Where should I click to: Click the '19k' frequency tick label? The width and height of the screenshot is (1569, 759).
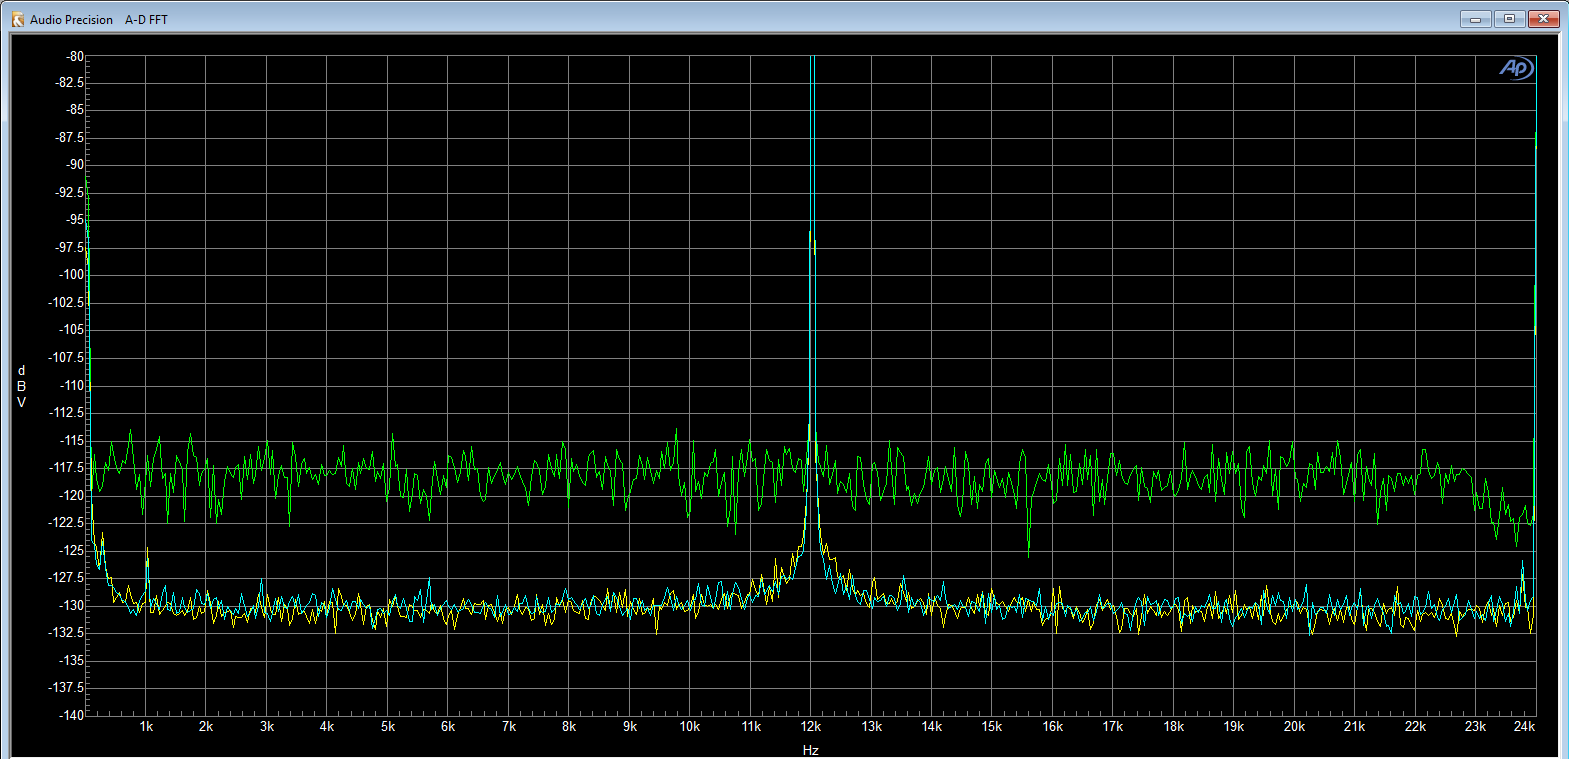click(1234, 727)
